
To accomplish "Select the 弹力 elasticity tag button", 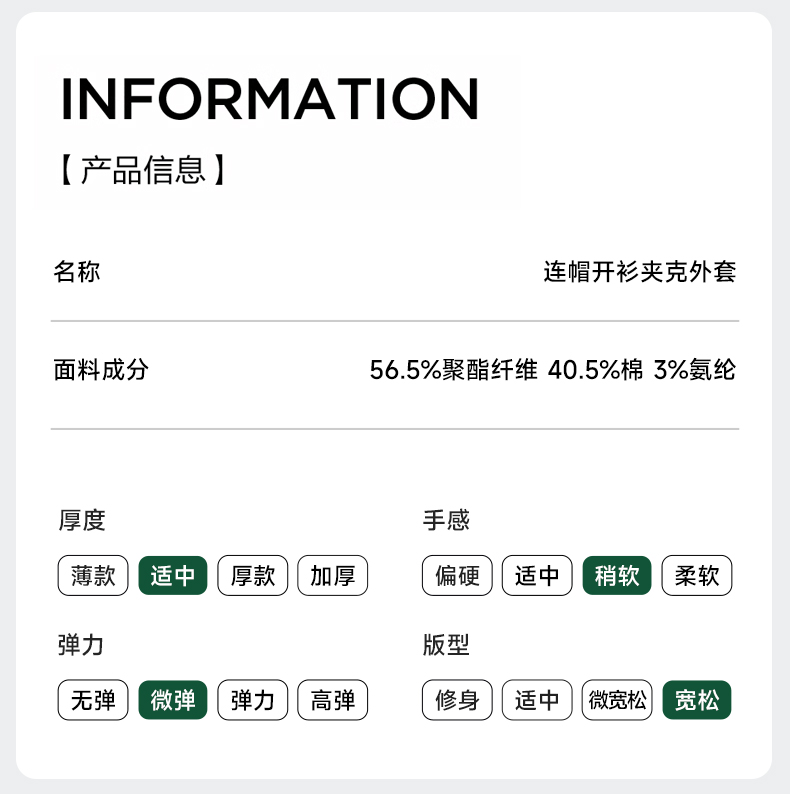I will tap(253, 700).
